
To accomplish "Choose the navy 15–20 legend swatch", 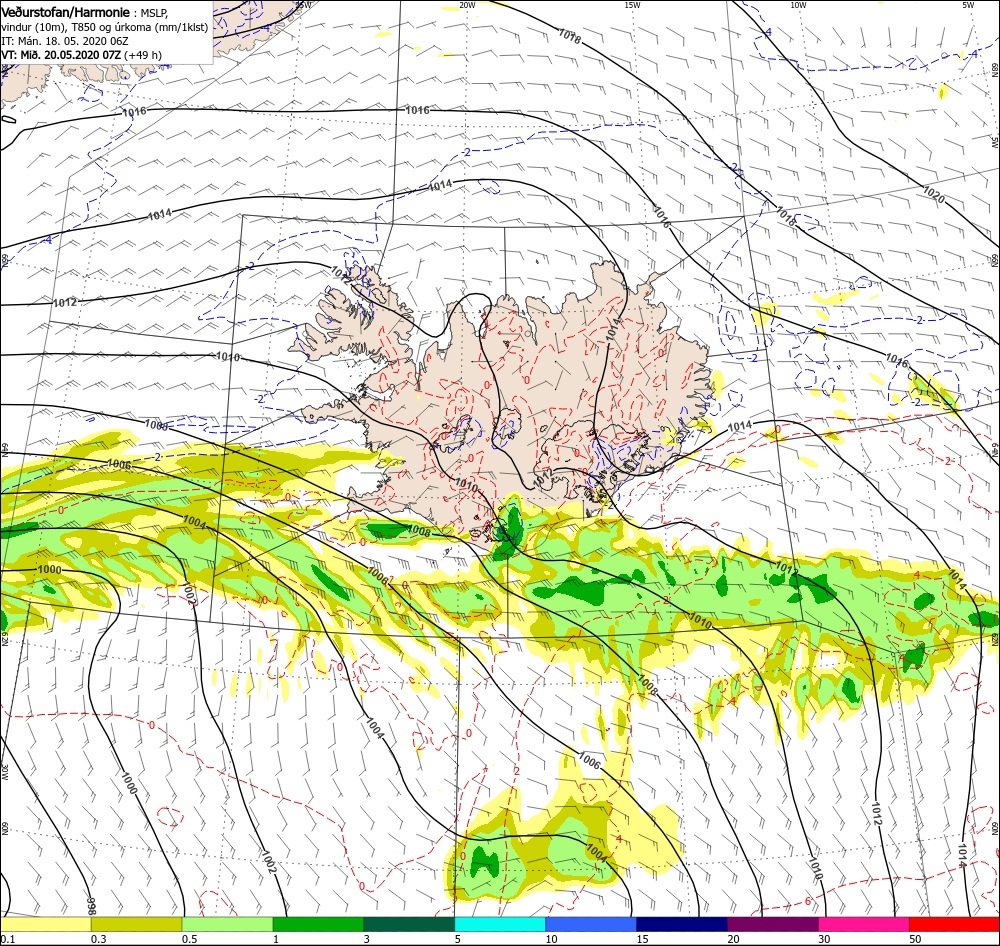I will tap(682, 924).
